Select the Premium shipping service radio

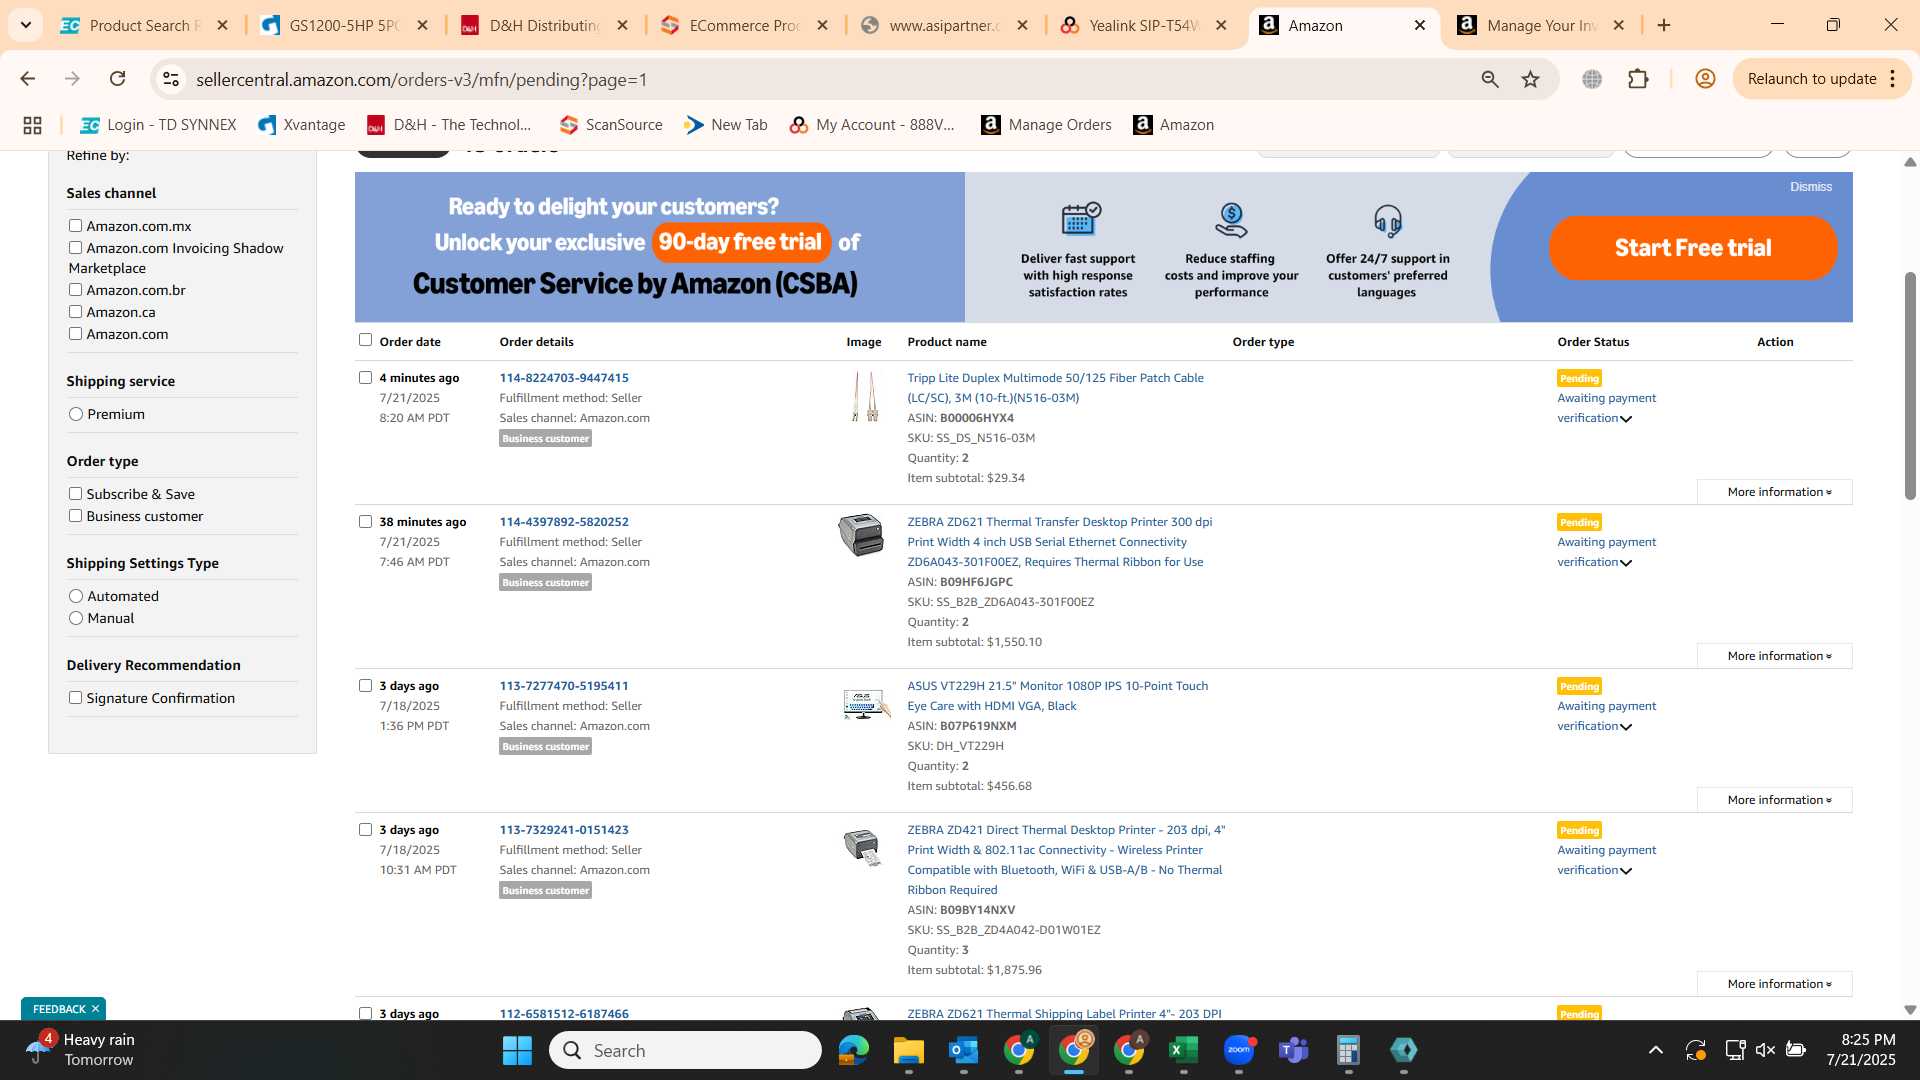coord(76,414)
